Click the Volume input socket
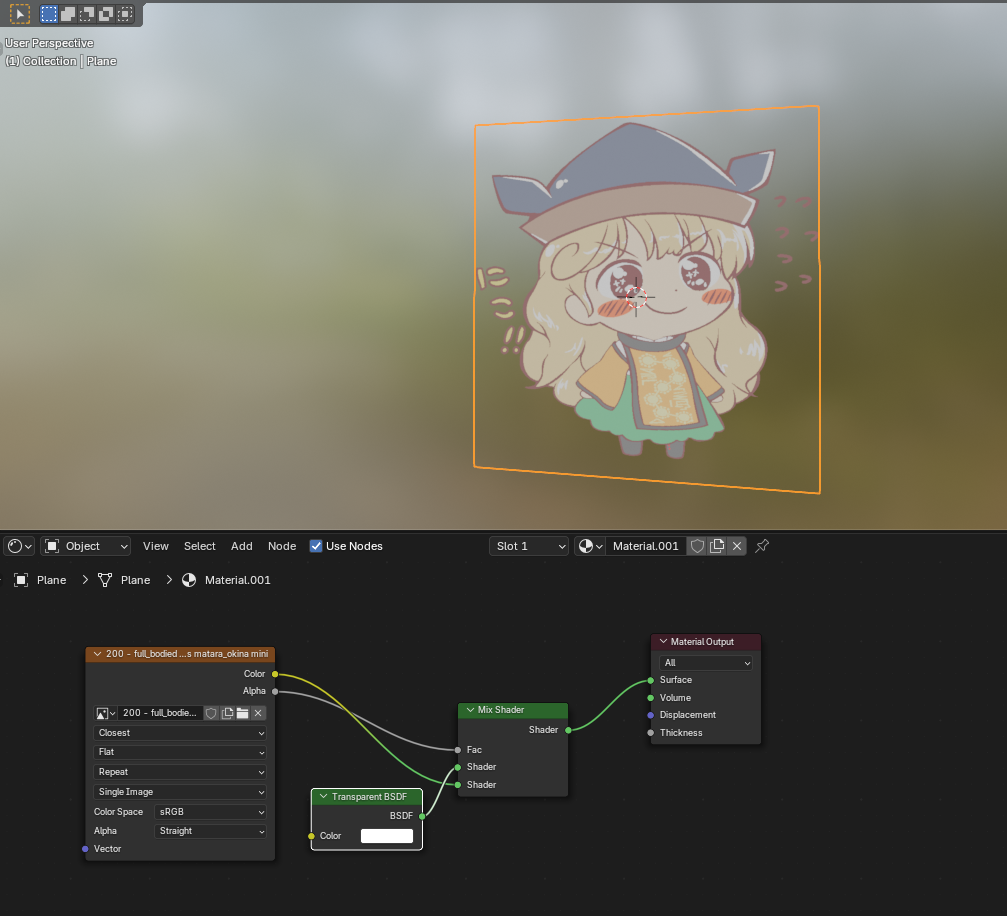The height and width of the screenshot is (916, 1007). tap(651, 698)
